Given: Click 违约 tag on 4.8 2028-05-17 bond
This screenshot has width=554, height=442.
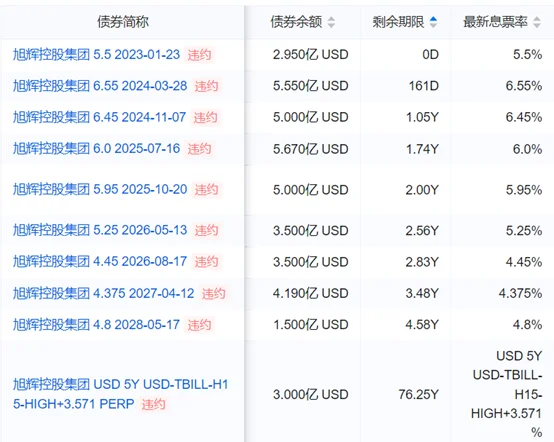Looking at the screenshot, I should click(199, 325).
